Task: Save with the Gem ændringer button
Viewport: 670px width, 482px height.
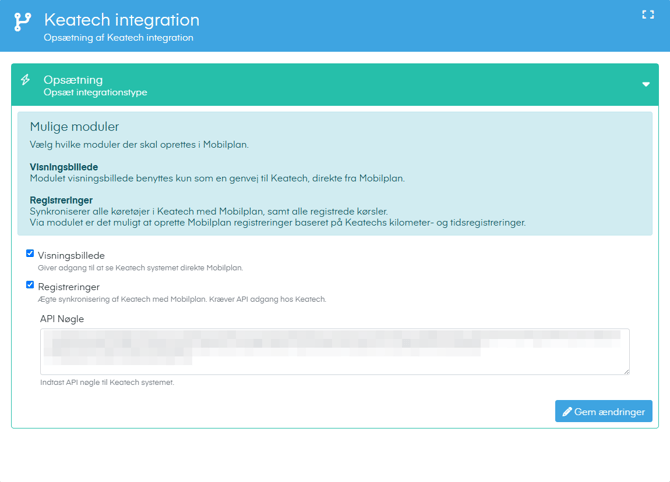Action: (603, 411)
